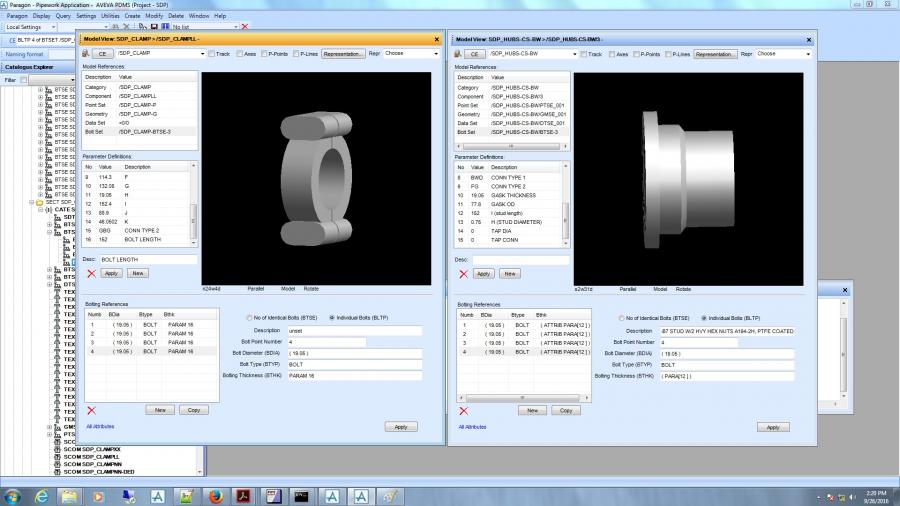The image size is (900, 506).
Task: Click horizontal scrollbar under SDP_HUBS bolting list
Action: coord(523,398)
